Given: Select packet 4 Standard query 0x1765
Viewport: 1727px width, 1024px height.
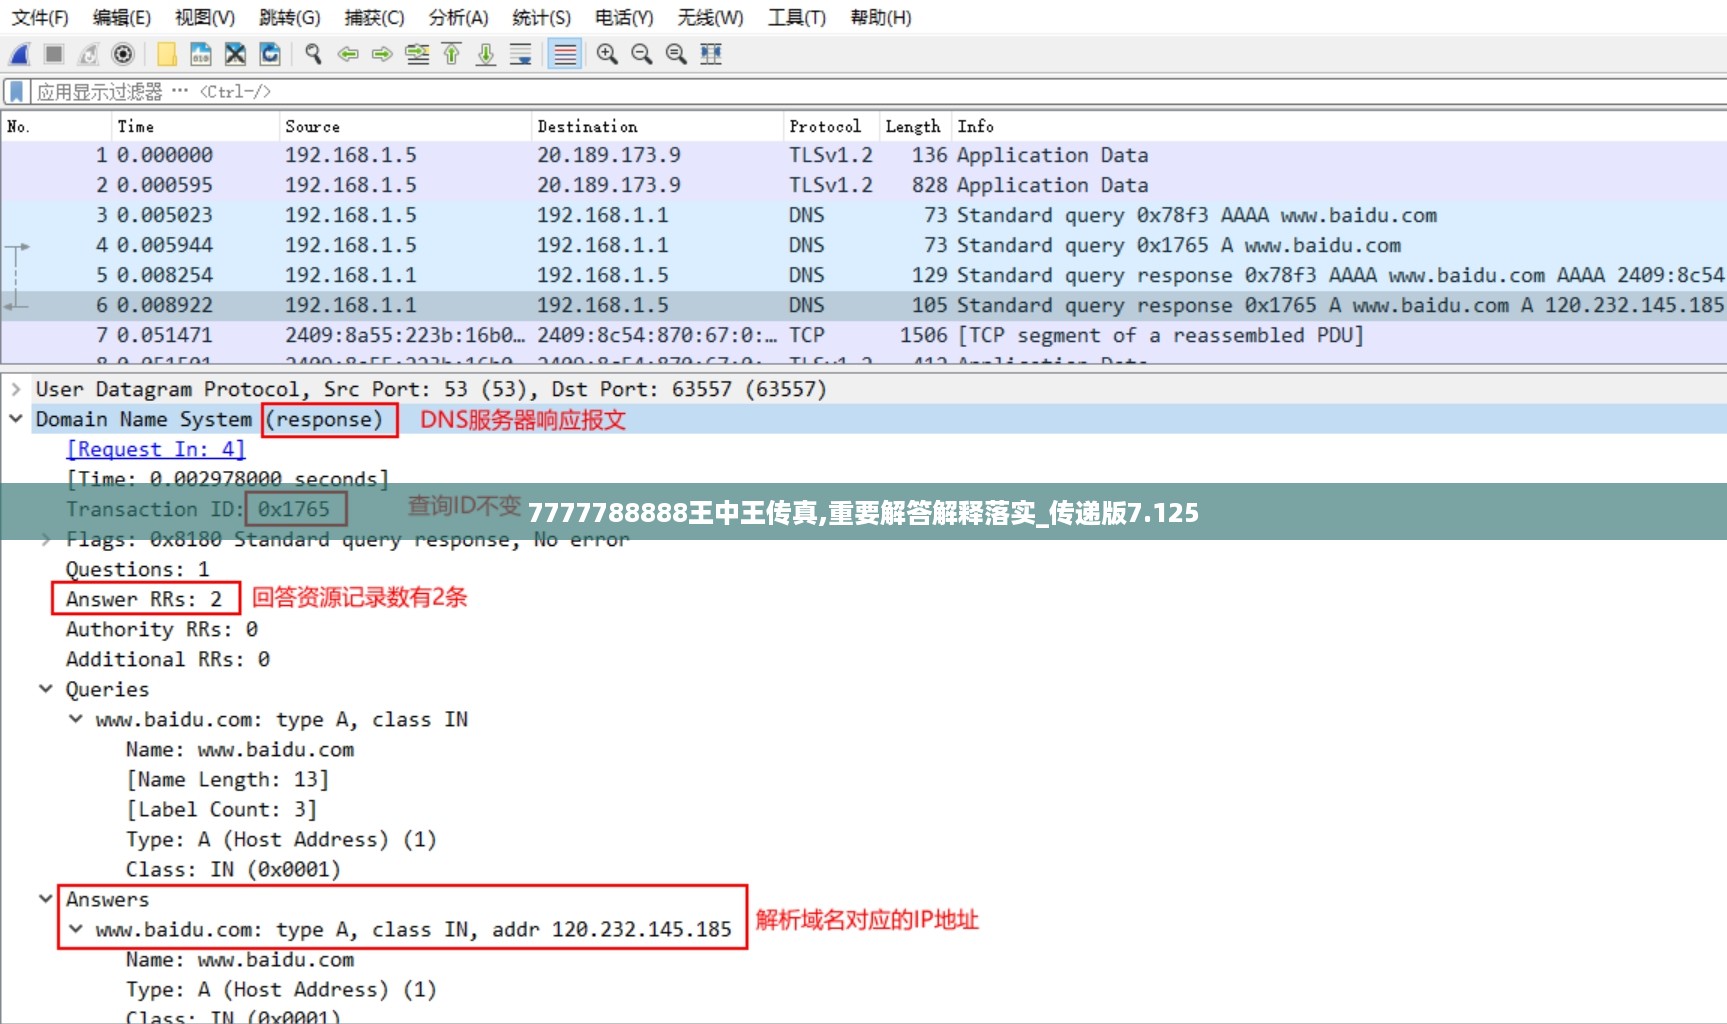Looking at the screenshot, I should coord(864,245).
